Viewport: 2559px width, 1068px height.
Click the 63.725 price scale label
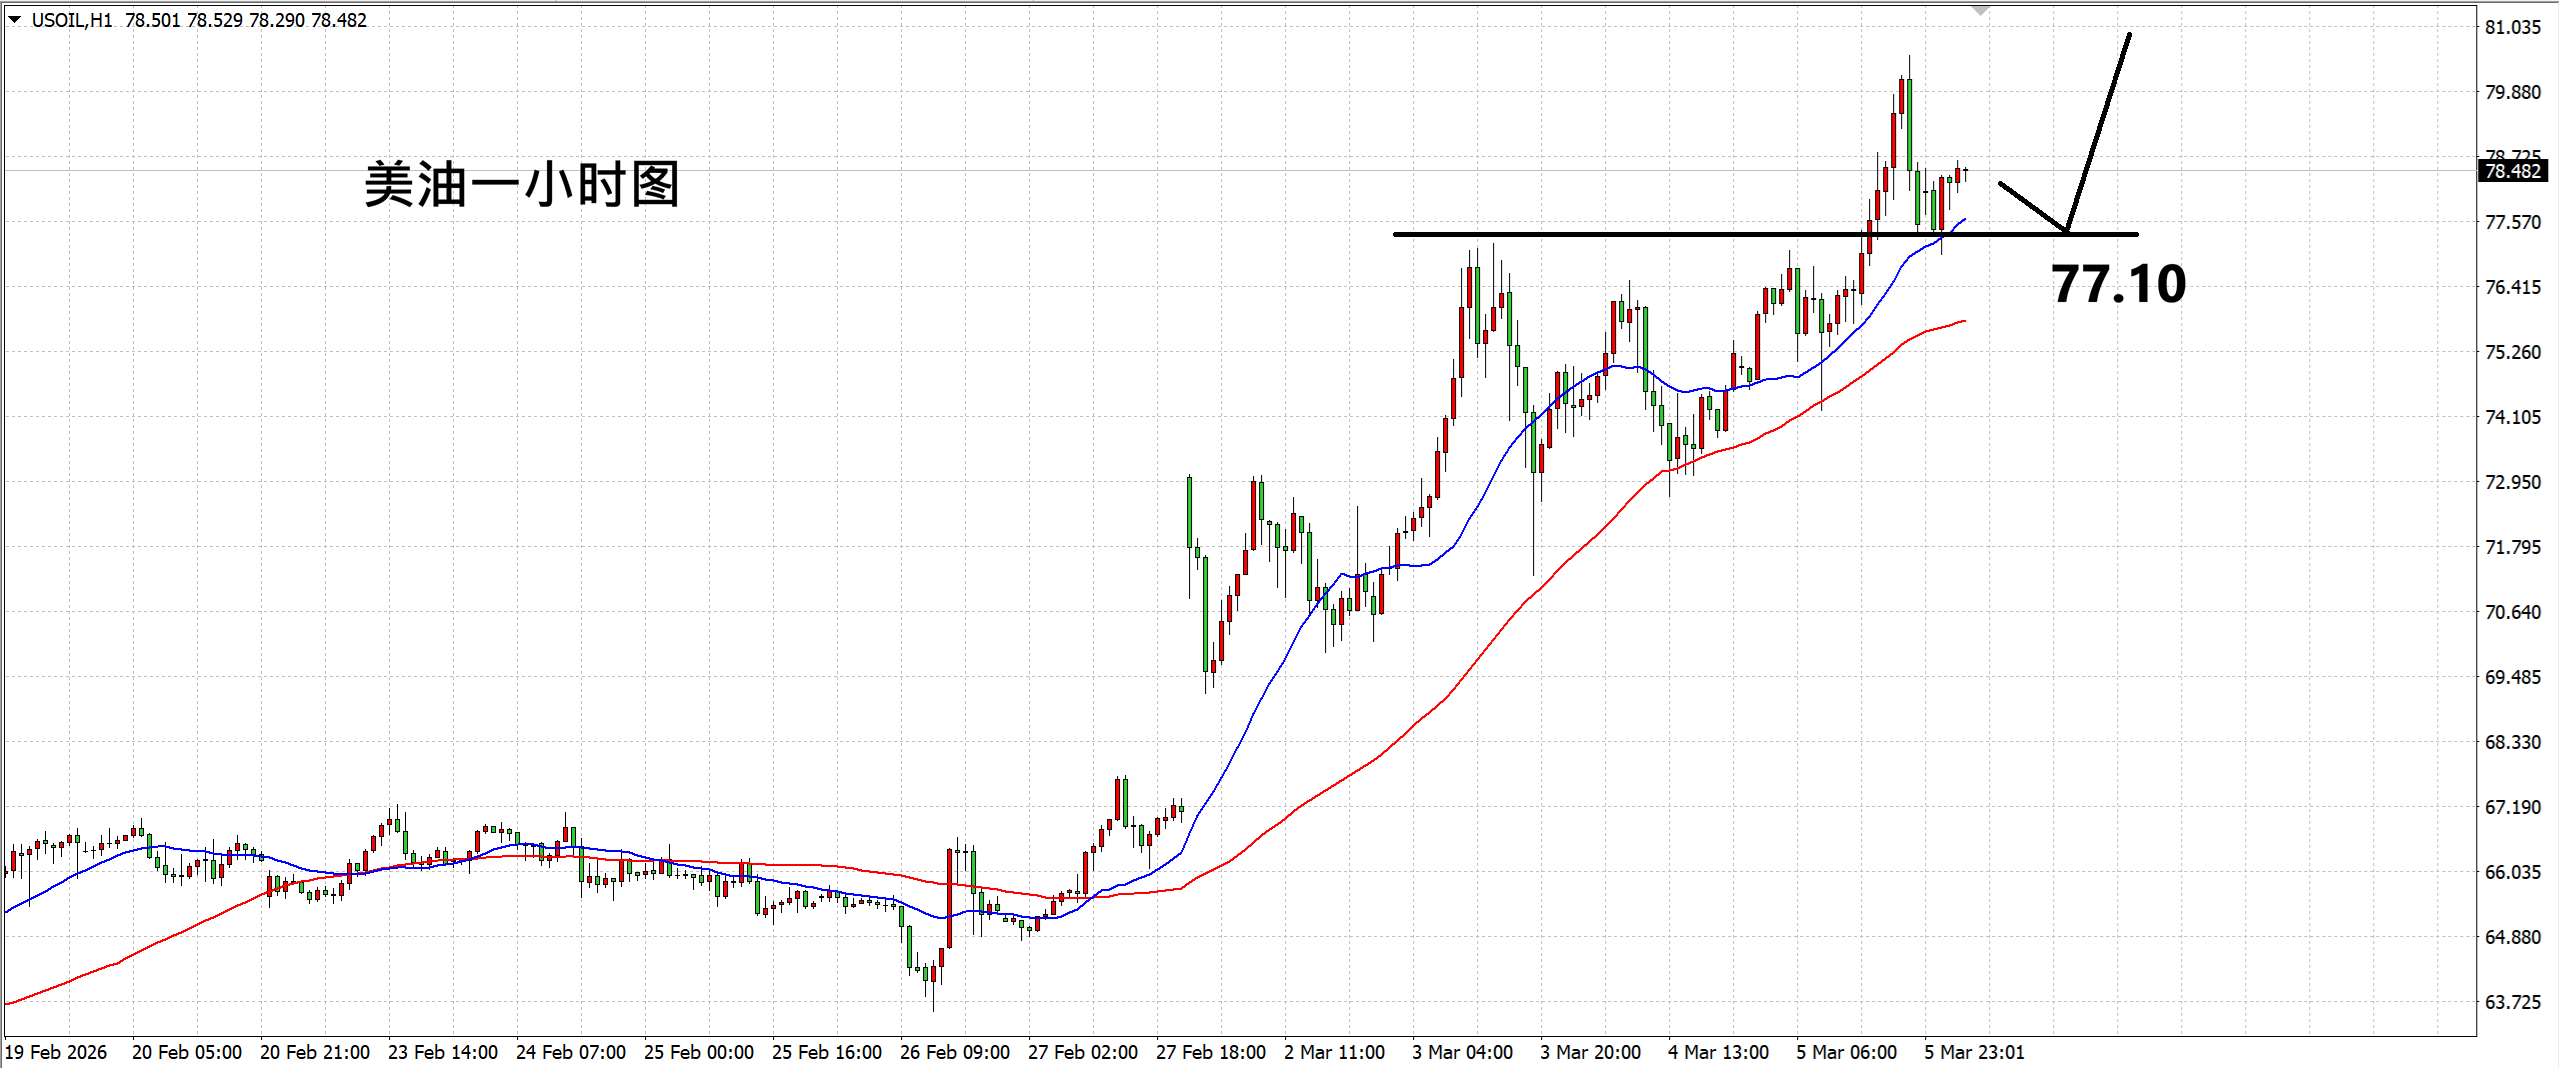tap(2512, 1002)
